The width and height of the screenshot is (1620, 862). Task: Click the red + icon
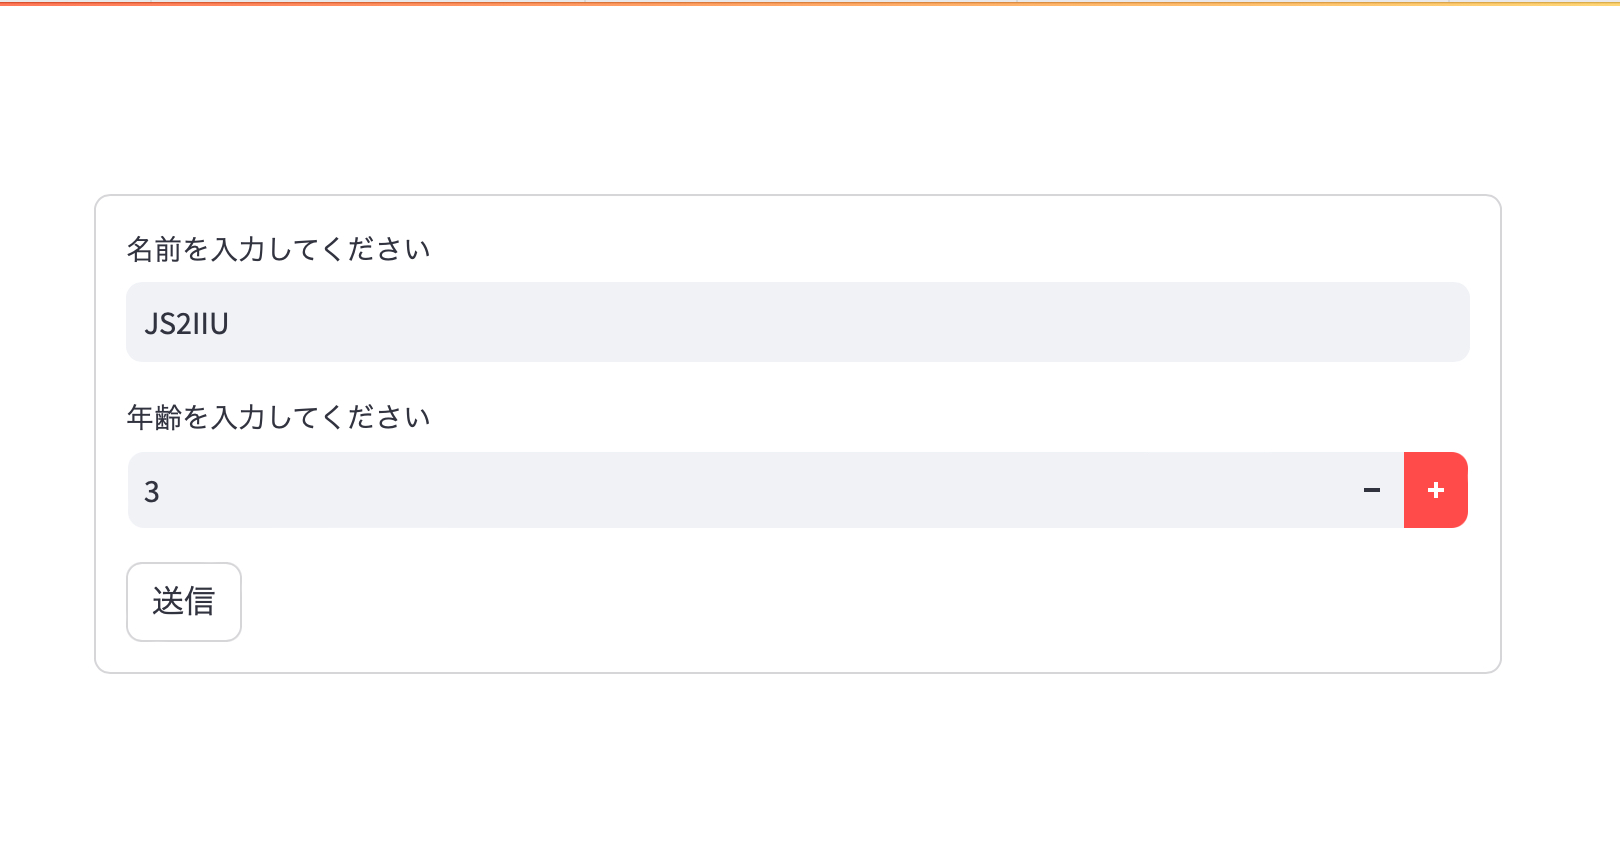1436,490
